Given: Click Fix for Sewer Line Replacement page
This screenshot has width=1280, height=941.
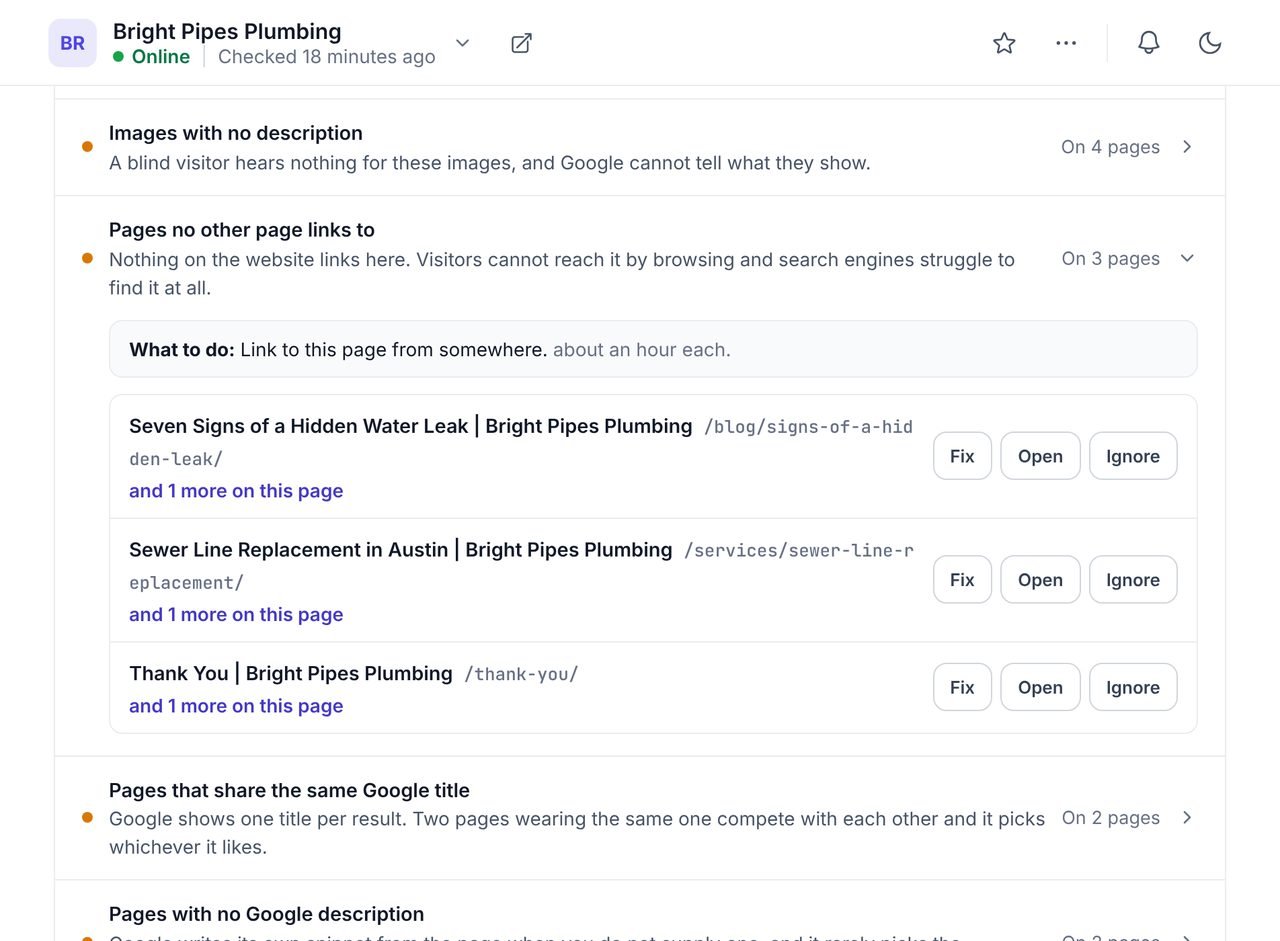Looking at the screenshot, I should tap(962, 580).
